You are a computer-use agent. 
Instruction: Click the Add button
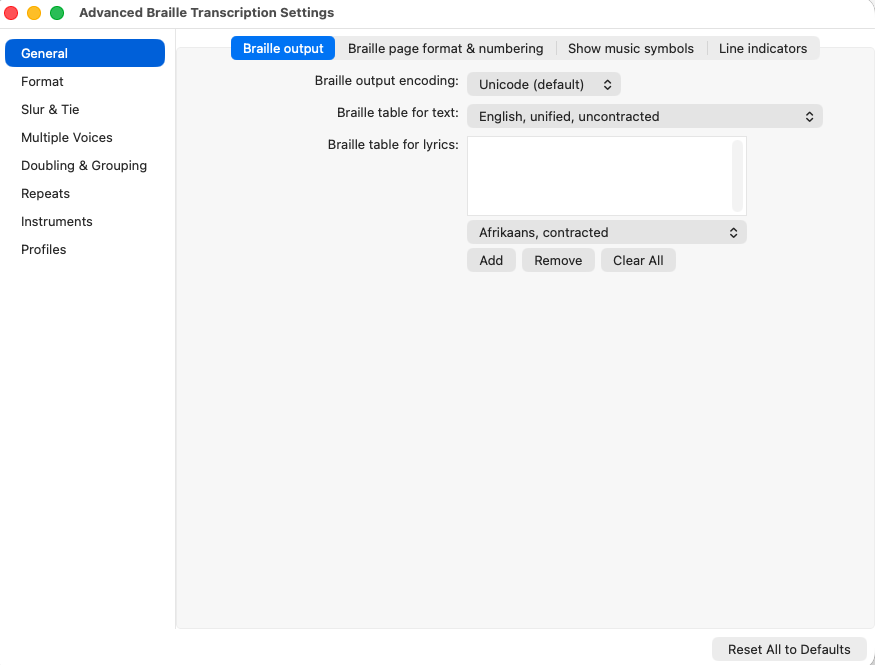491,260
